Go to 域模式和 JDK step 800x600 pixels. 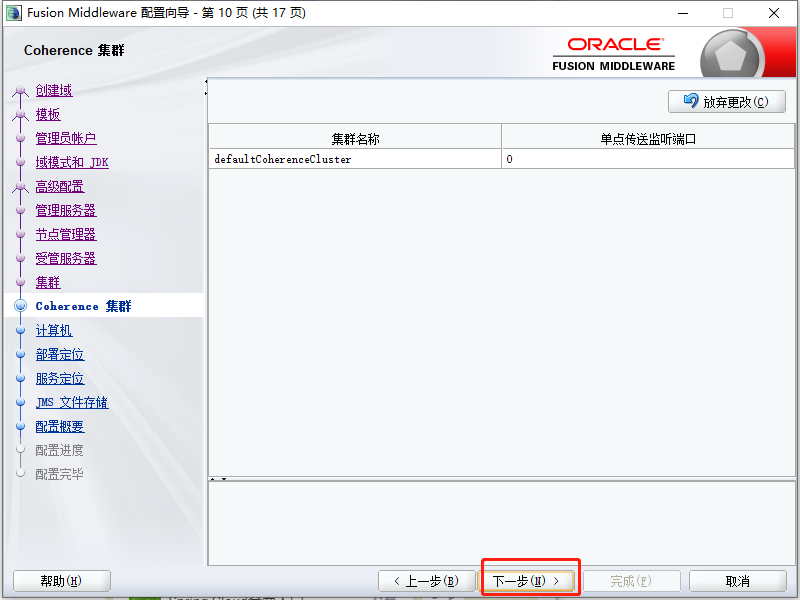pyautogui.click(x=72, y=162)
